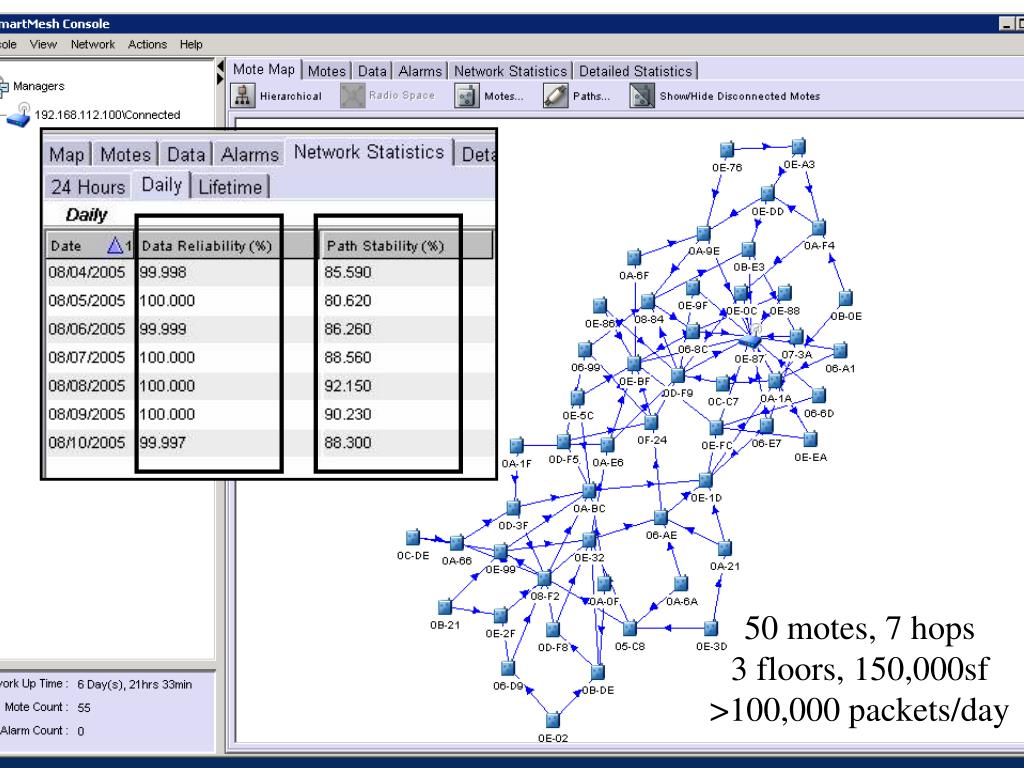Select mote 0E-EA on the map

point(810,439)
